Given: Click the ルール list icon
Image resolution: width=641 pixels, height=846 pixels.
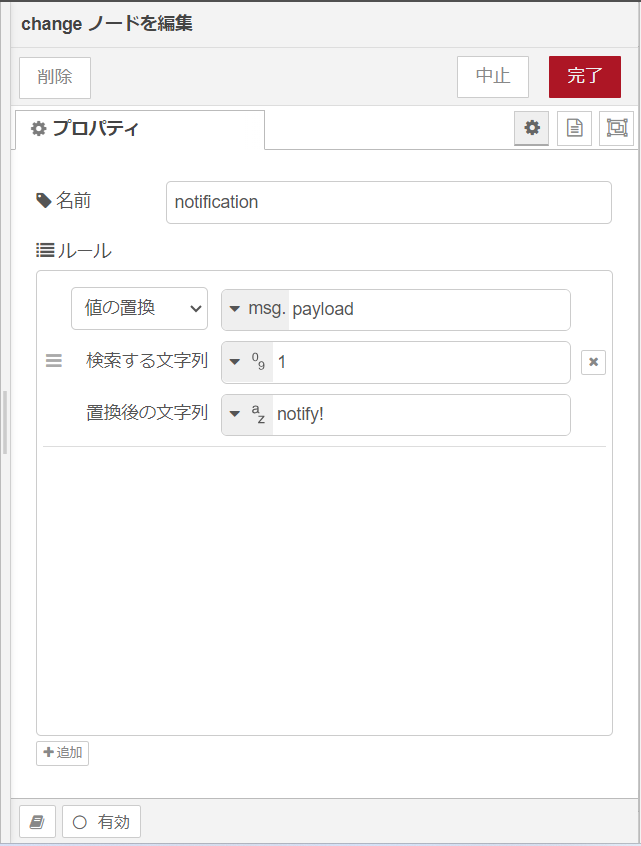Looking at the screenshot, I should tap(45, 250).
